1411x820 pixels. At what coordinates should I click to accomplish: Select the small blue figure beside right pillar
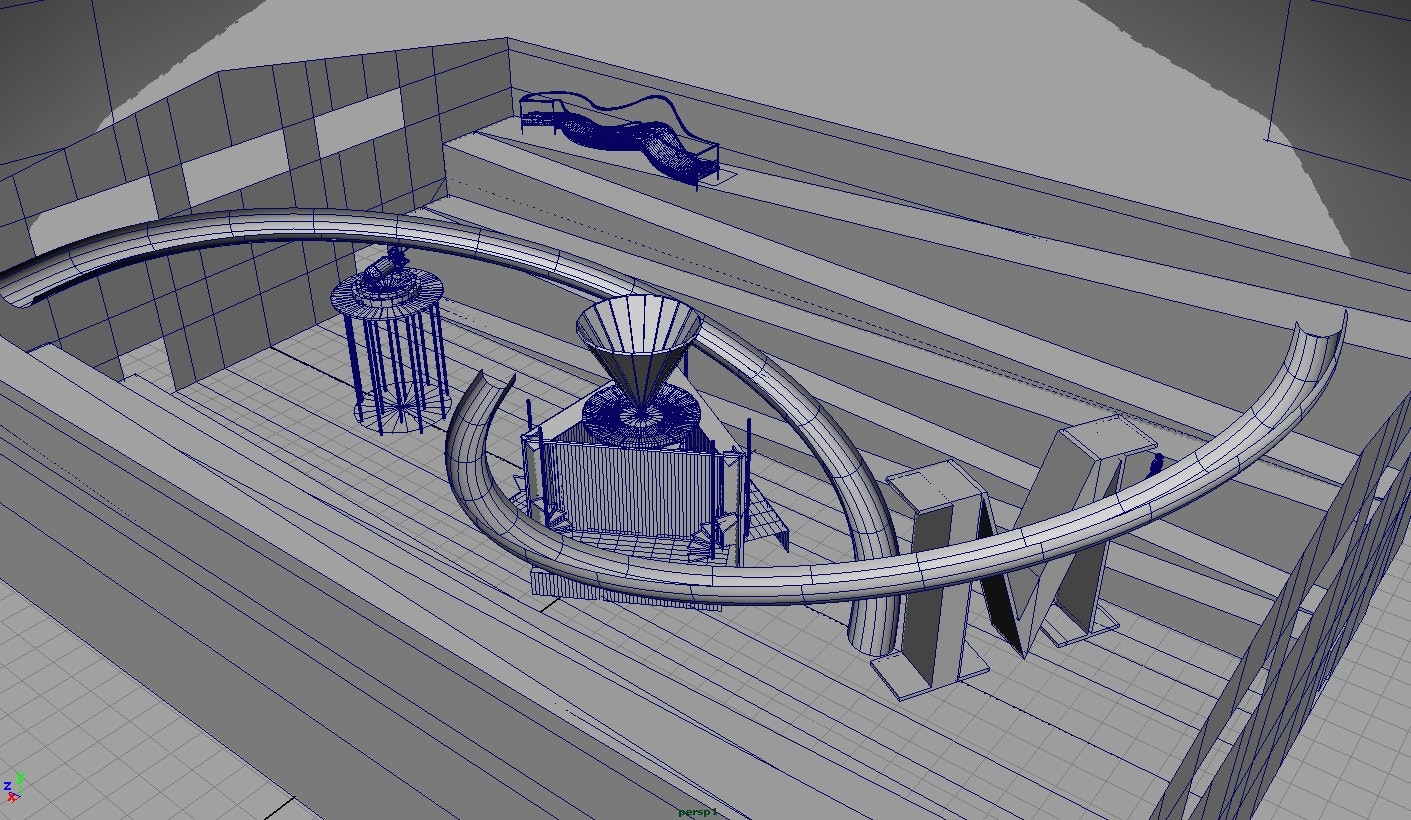click(1157, 465)
